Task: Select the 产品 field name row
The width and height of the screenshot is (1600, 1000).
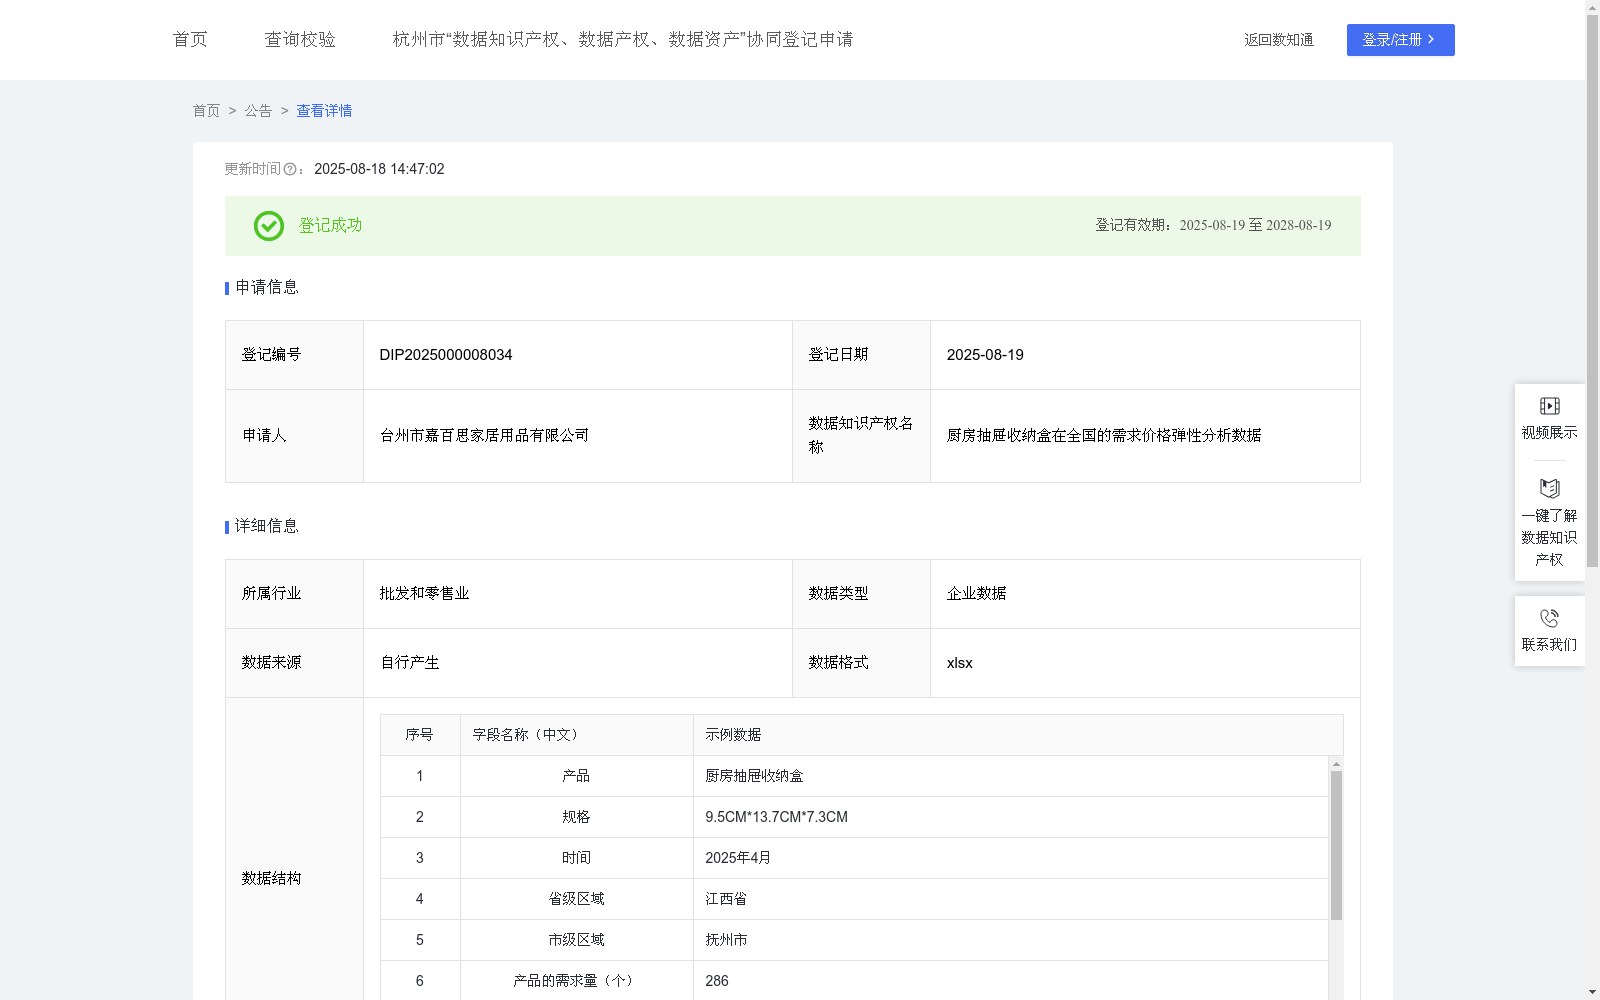Action: [576, 776]
